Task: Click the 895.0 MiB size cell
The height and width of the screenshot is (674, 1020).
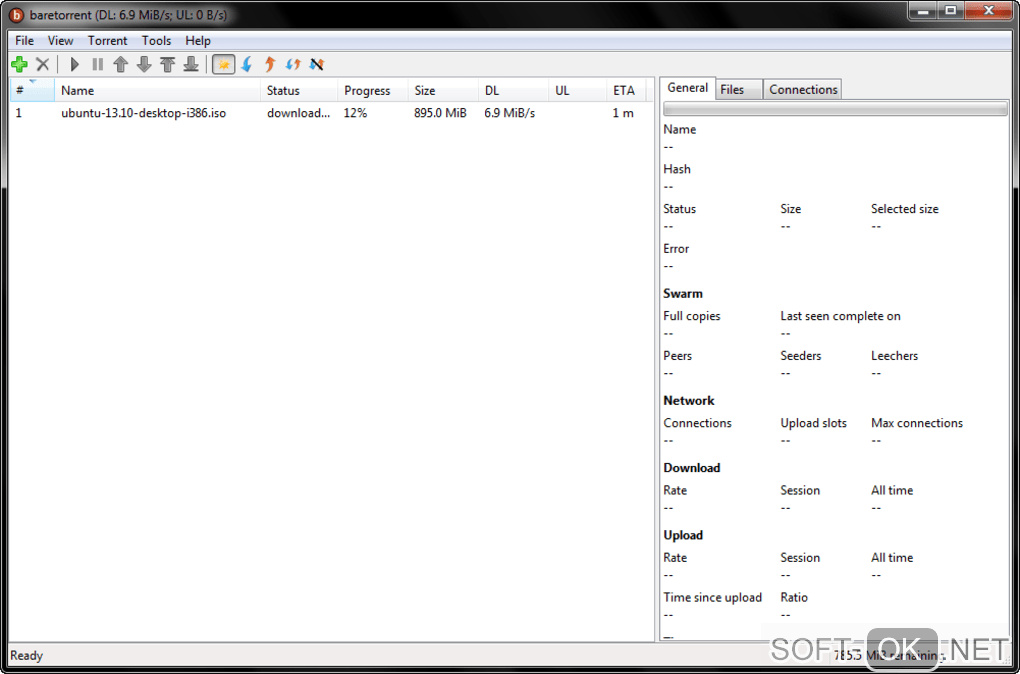Action: 440,113
